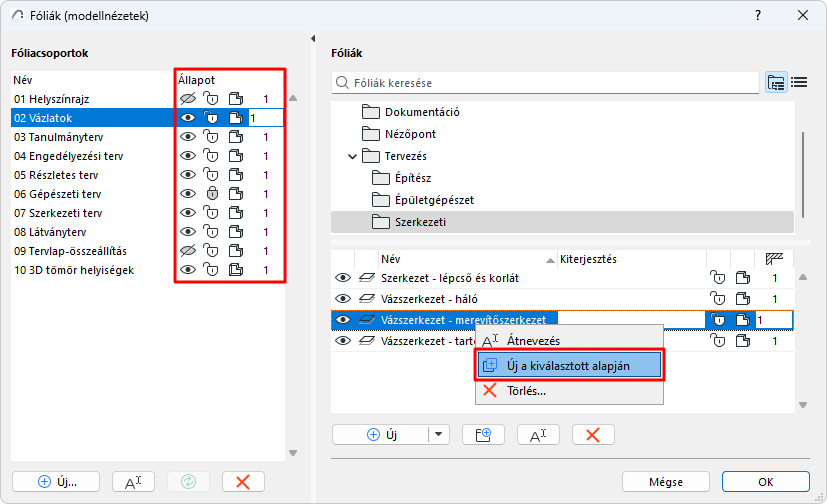Image resolution: width=827 pixels, height=504 pixels.
Task: Switch to folder tree view icon
Action: point(776,83)
